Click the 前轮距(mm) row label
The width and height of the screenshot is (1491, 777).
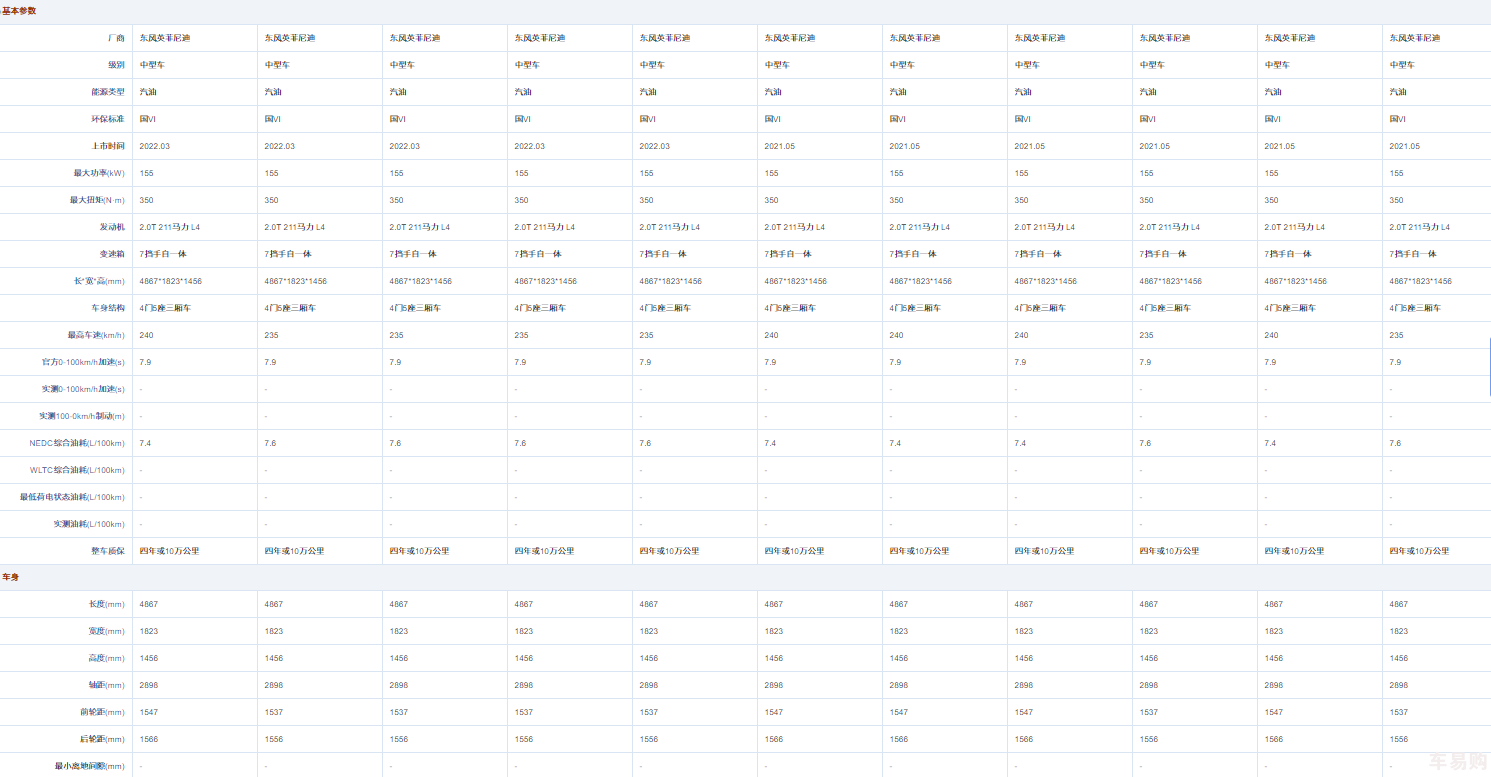pyautogui.click(x=102, y=712)
